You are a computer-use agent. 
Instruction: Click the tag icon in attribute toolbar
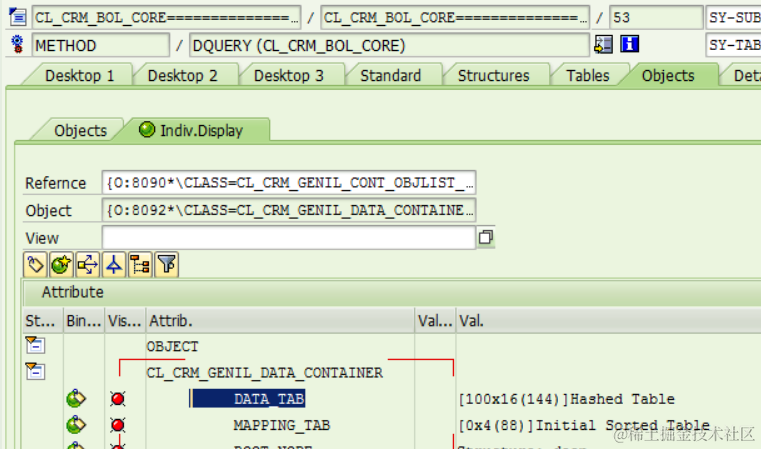pos(35,265)
